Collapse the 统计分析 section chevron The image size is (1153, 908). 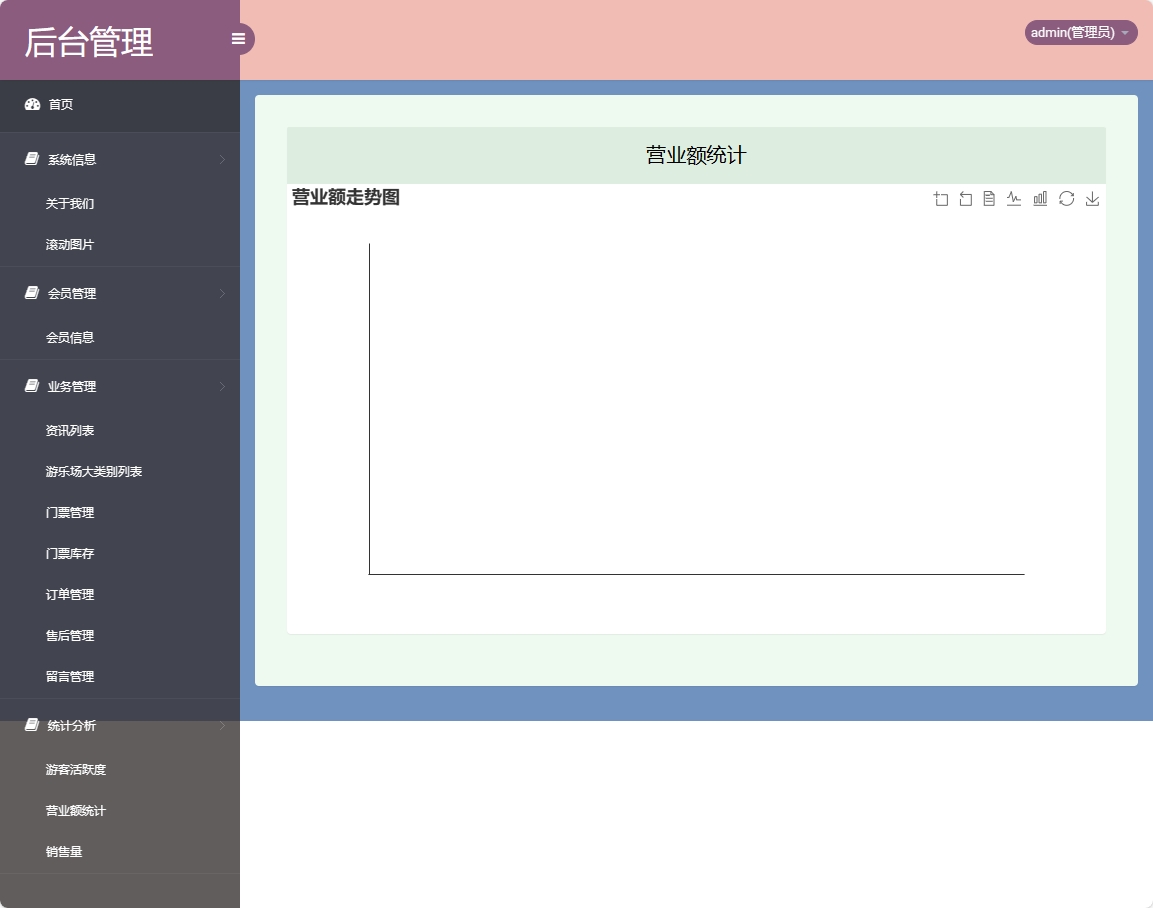pos(222,726)
